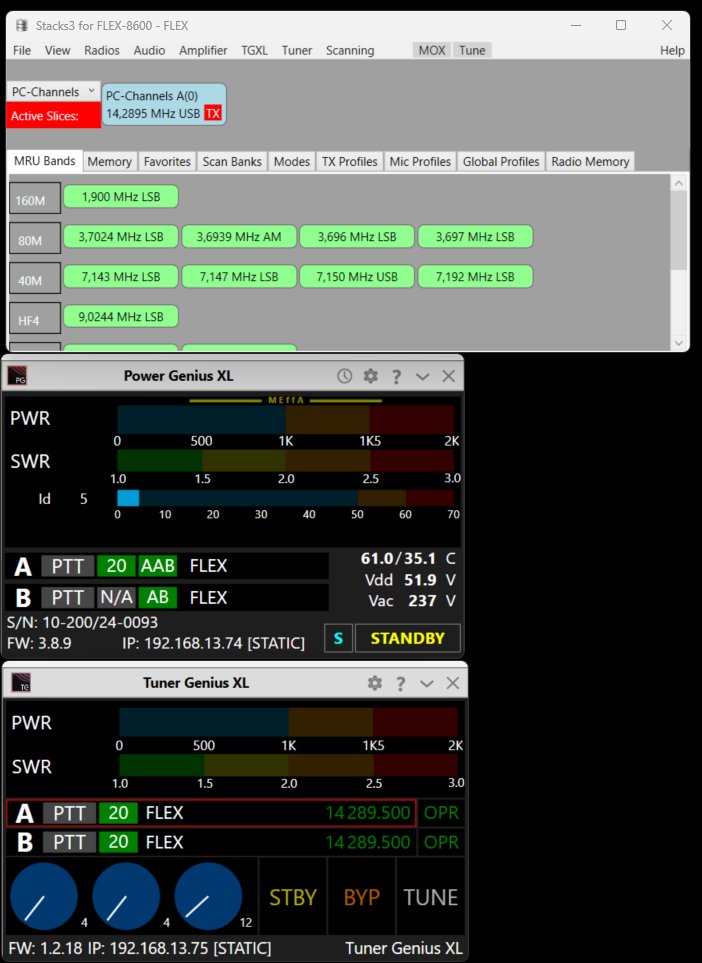
Task: Open the Radios menu
Action: [x=102, y=50]
